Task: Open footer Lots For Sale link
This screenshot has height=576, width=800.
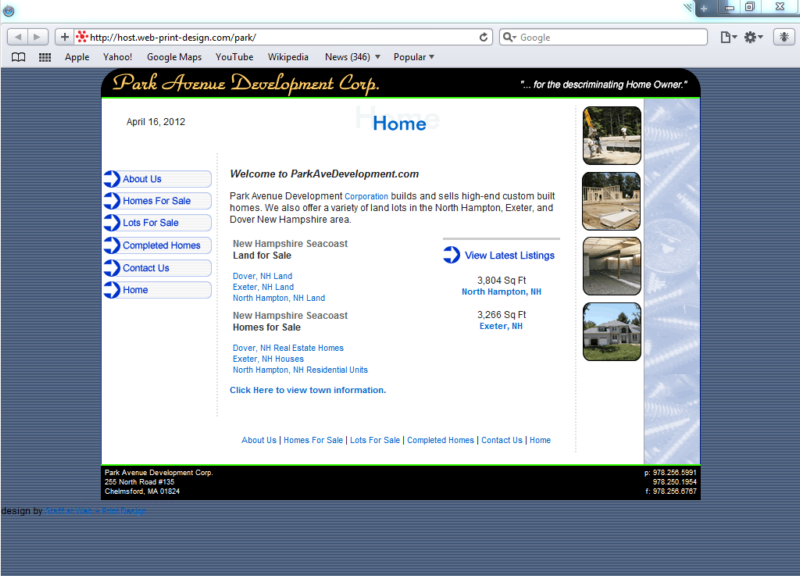Action: point(375,440)
